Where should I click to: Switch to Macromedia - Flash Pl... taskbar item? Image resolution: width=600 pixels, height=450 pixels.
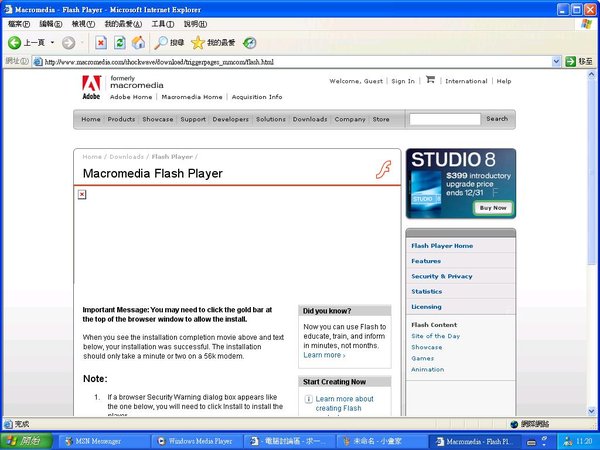474,441
